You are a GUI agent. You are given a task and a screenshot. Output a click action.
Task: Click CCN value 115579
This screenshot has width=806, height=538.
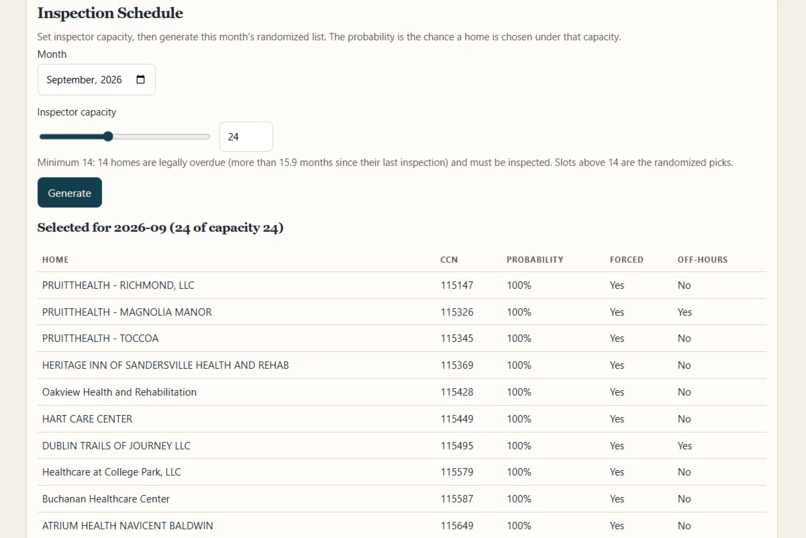point(456,472)
